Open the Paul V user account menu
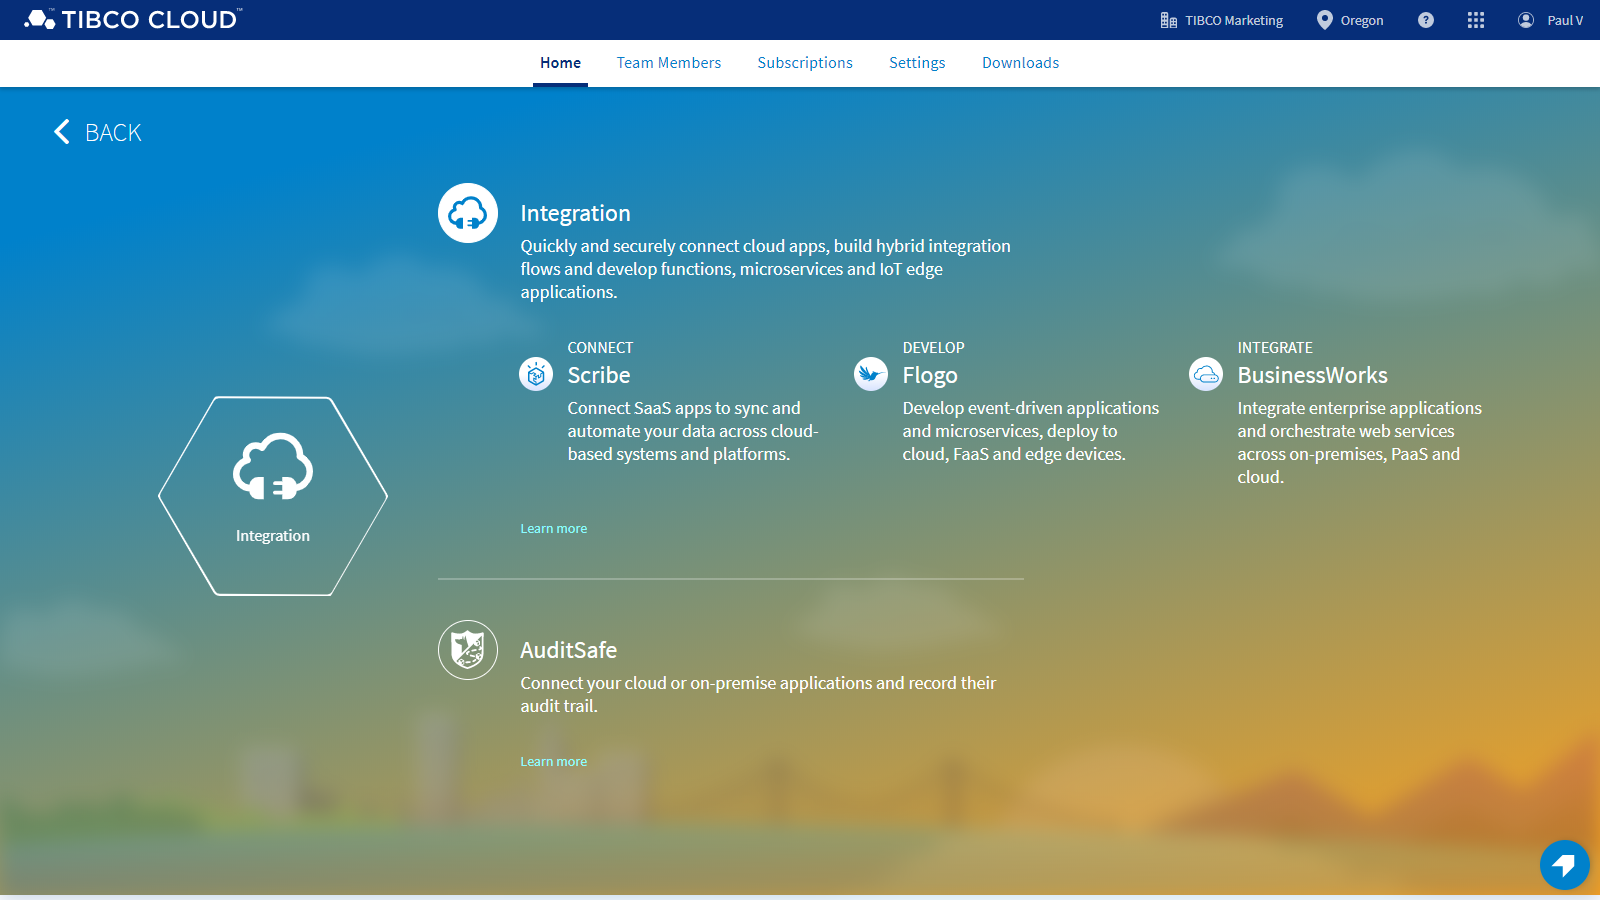 coord(1548,20)
